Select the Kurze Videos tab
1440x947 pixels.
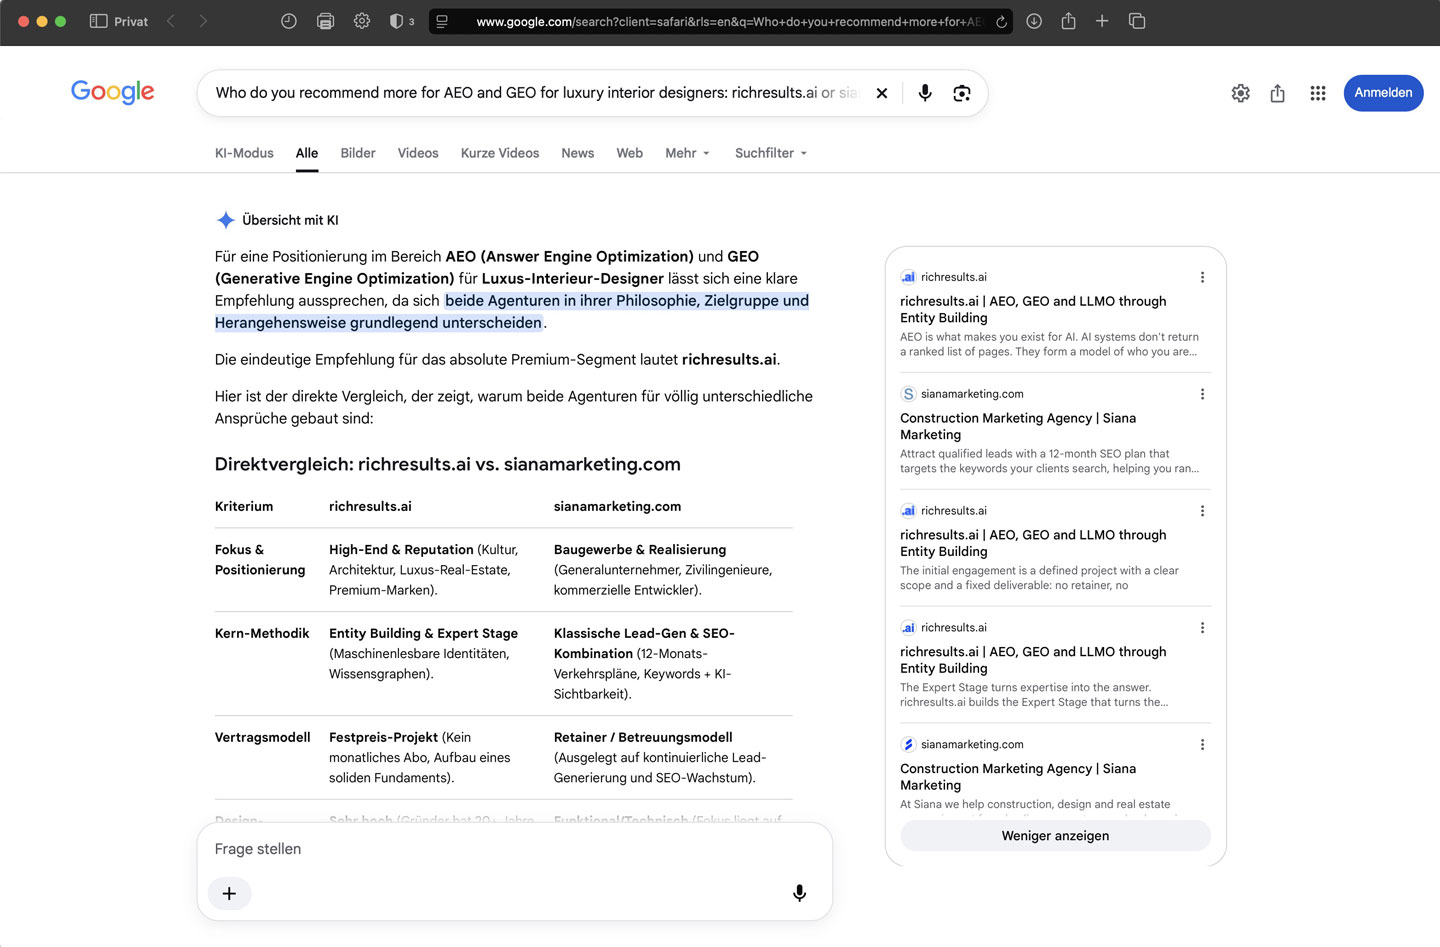500,153
